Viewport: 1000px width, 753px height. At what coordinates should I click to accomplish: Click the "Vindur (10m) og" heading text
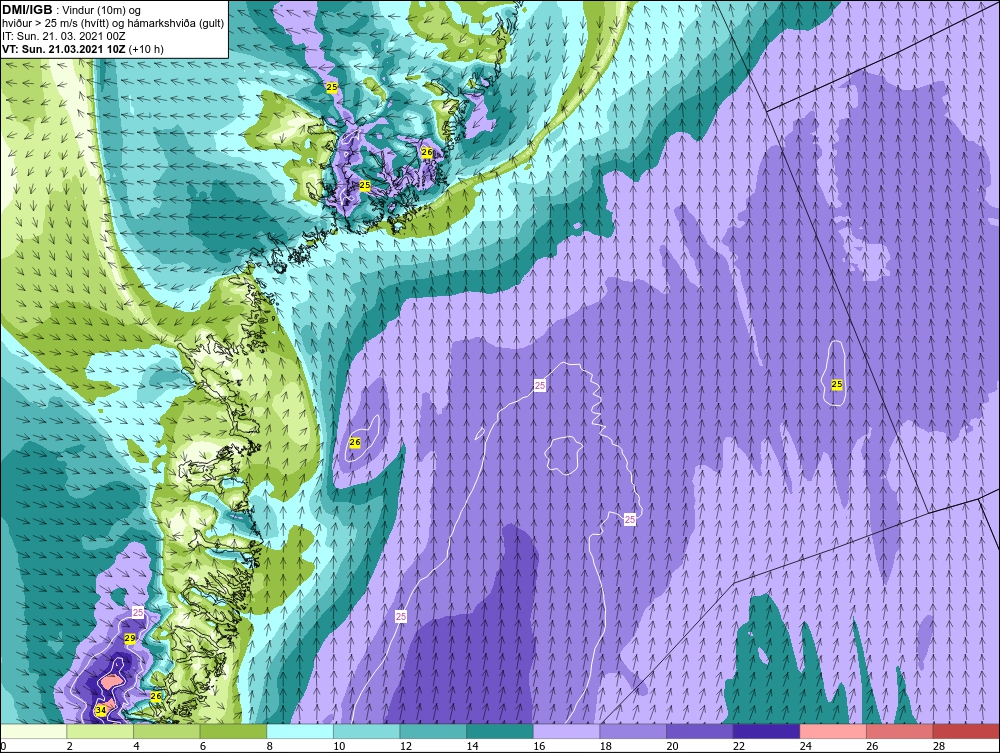click(x=103, y=10)
